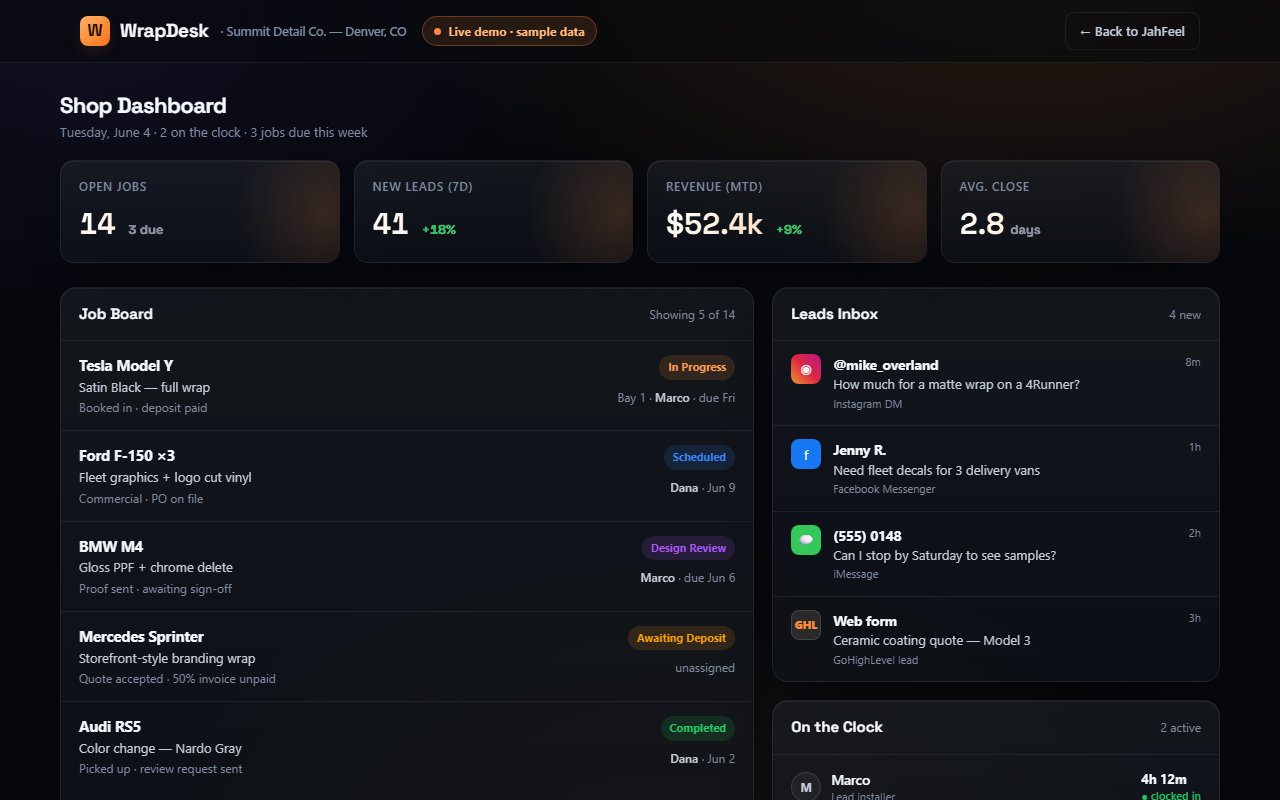1280x800 pixels.
Task: Click 'Quote accepted · 50% invoice unpaid' note
Action: [177, 679]
